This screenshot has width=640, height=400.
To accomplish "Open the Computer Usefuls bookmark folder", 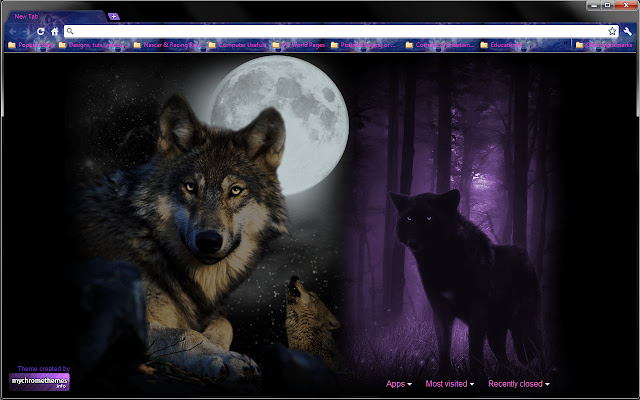I will coord(237,45).
